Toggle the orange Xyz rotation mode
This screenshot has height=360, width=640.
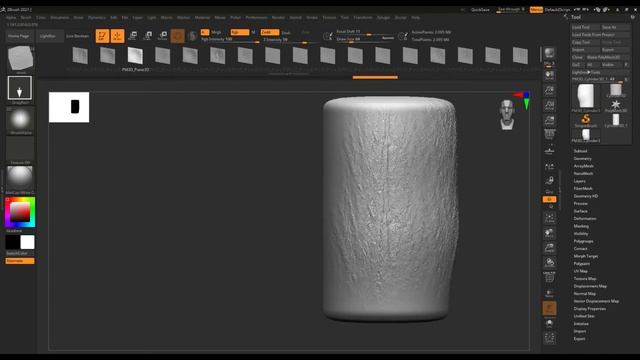549,199
